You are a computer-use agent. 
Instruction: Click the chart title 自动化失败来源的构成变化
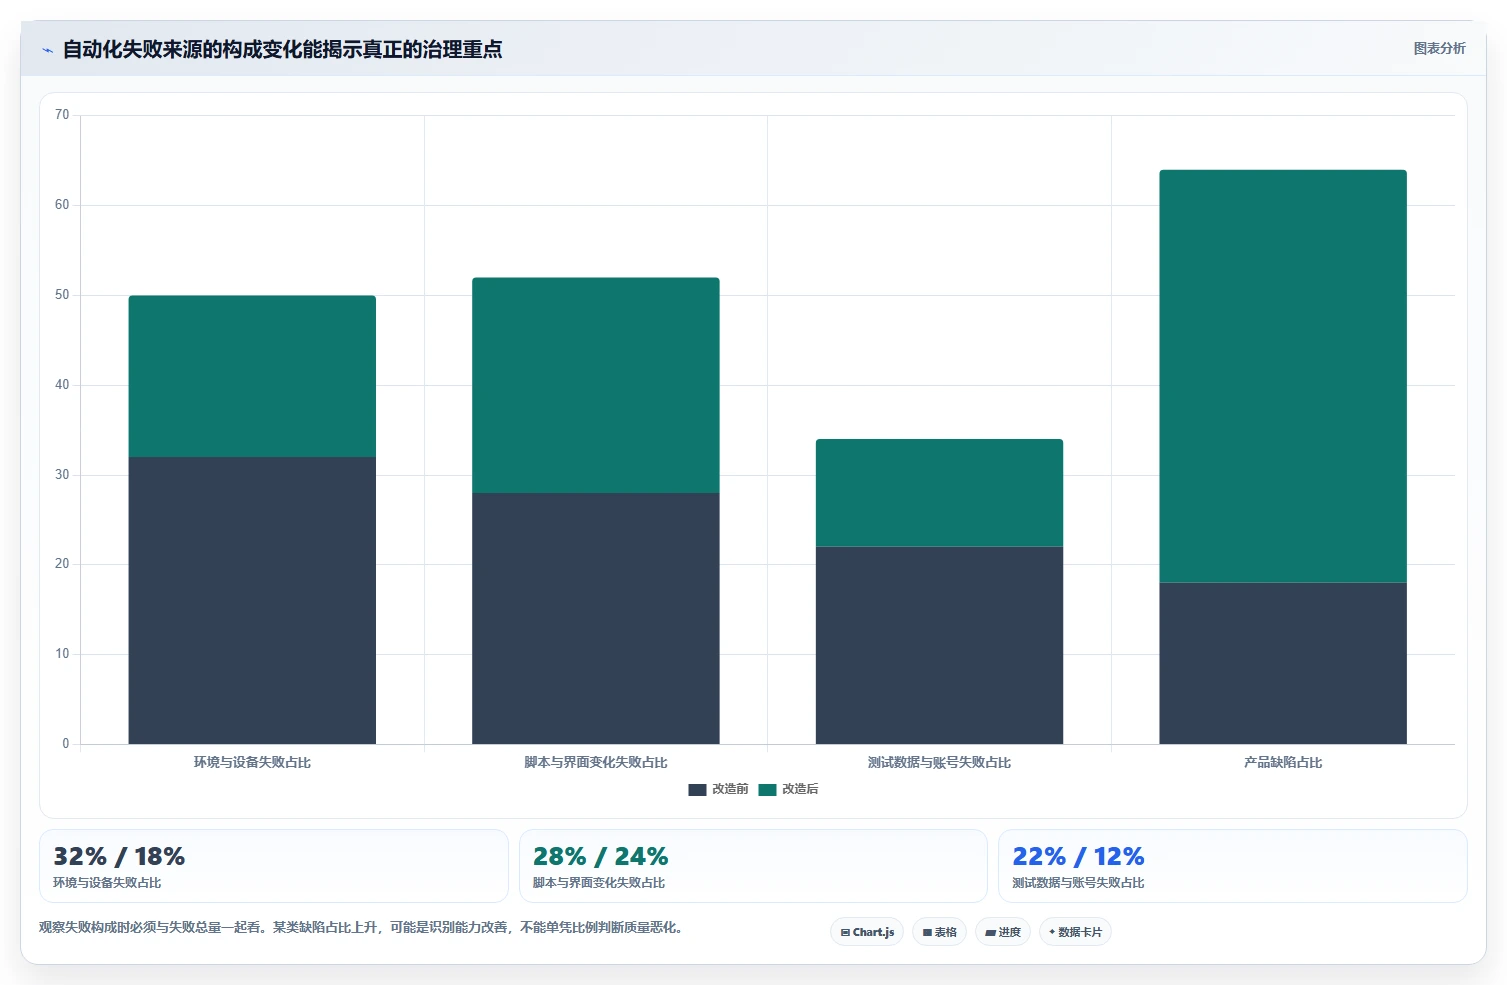[x=282, y=49]
